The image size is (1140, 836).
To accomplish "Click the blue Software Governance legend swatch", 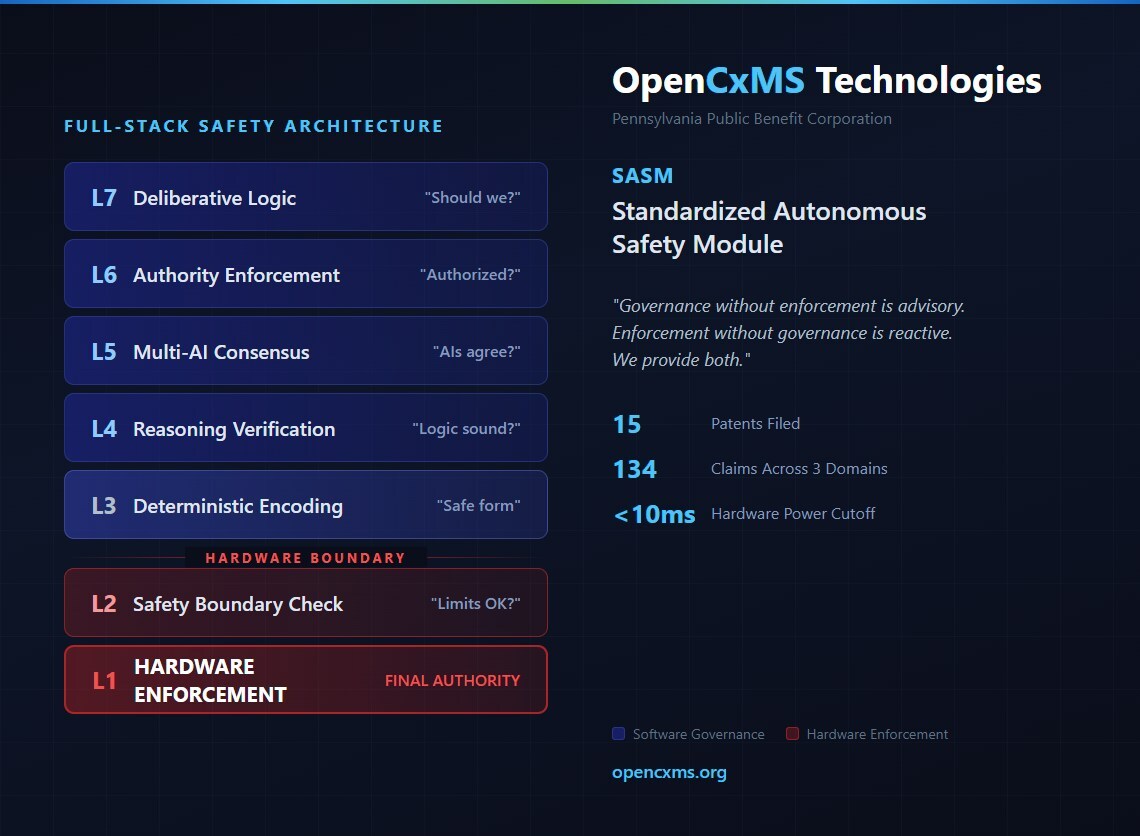I will click(618, 734).
